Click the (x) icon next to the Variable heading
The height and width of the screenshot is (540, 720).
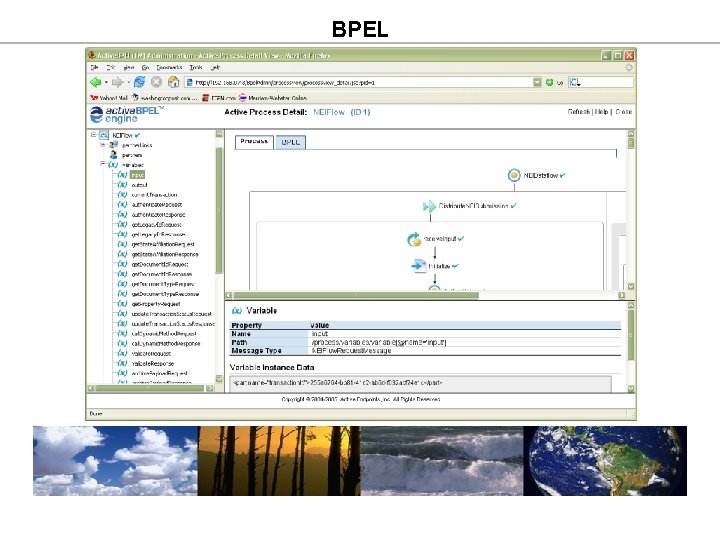pos(237,311)
